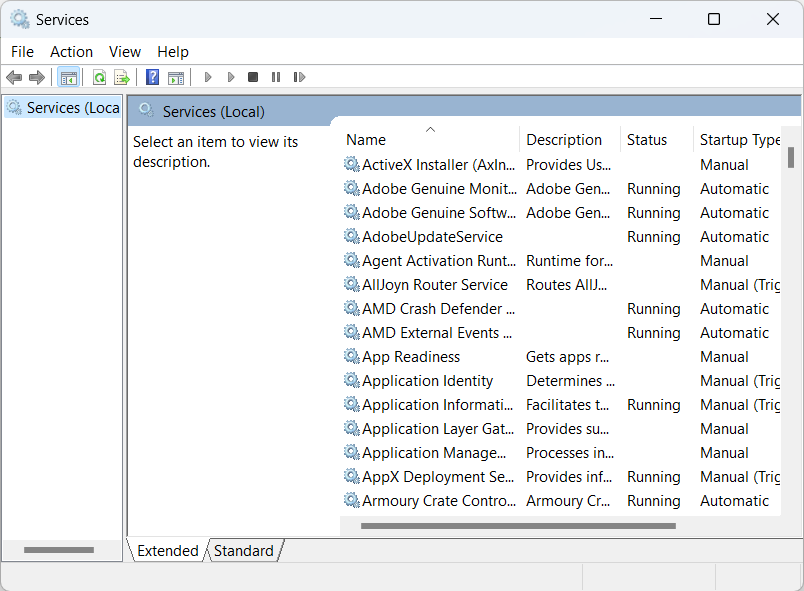Click the Stop Service square icon
804x591 pixels.
[253, 77]
